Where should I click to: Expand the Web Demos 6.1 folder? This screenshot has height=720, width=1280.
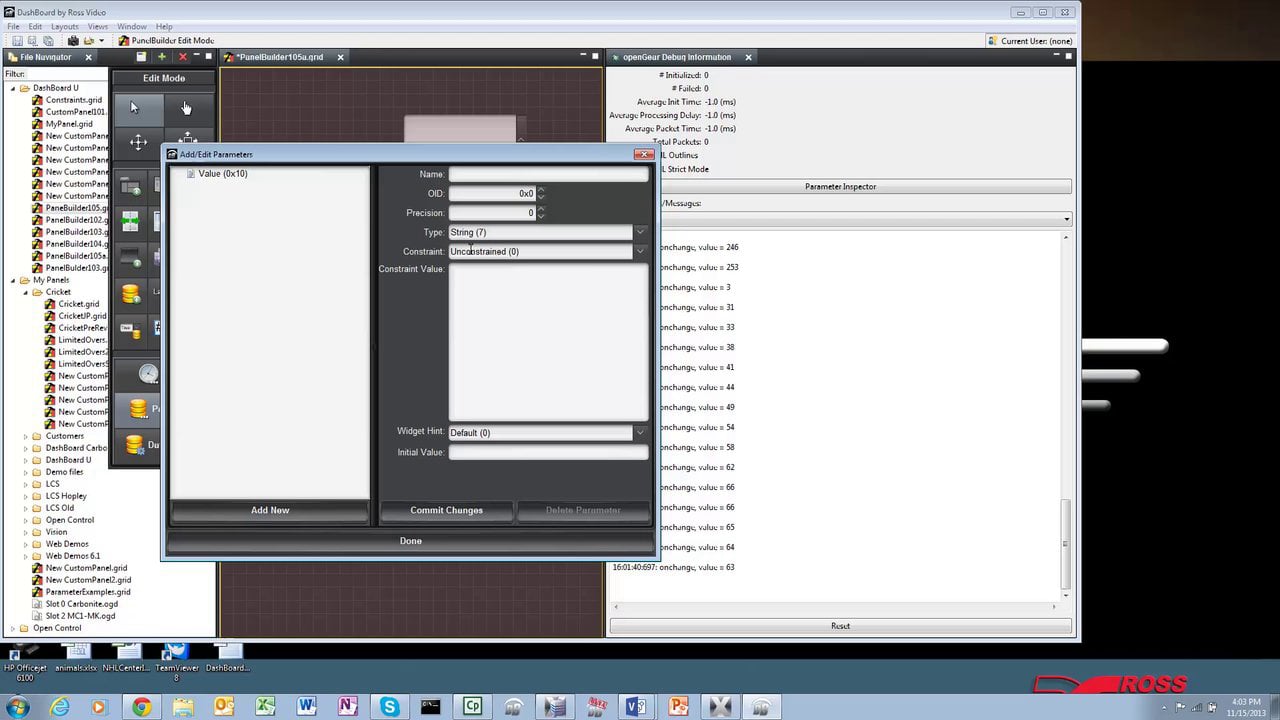click(x=25, y=556)
